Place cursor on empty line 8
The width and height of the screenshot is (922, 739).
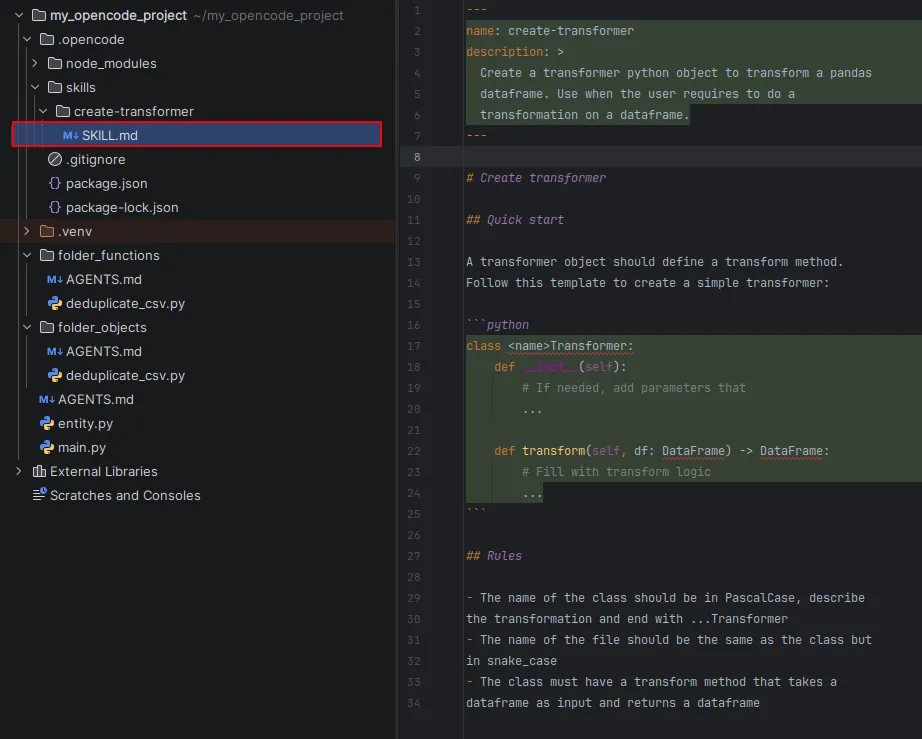[693, 157]
